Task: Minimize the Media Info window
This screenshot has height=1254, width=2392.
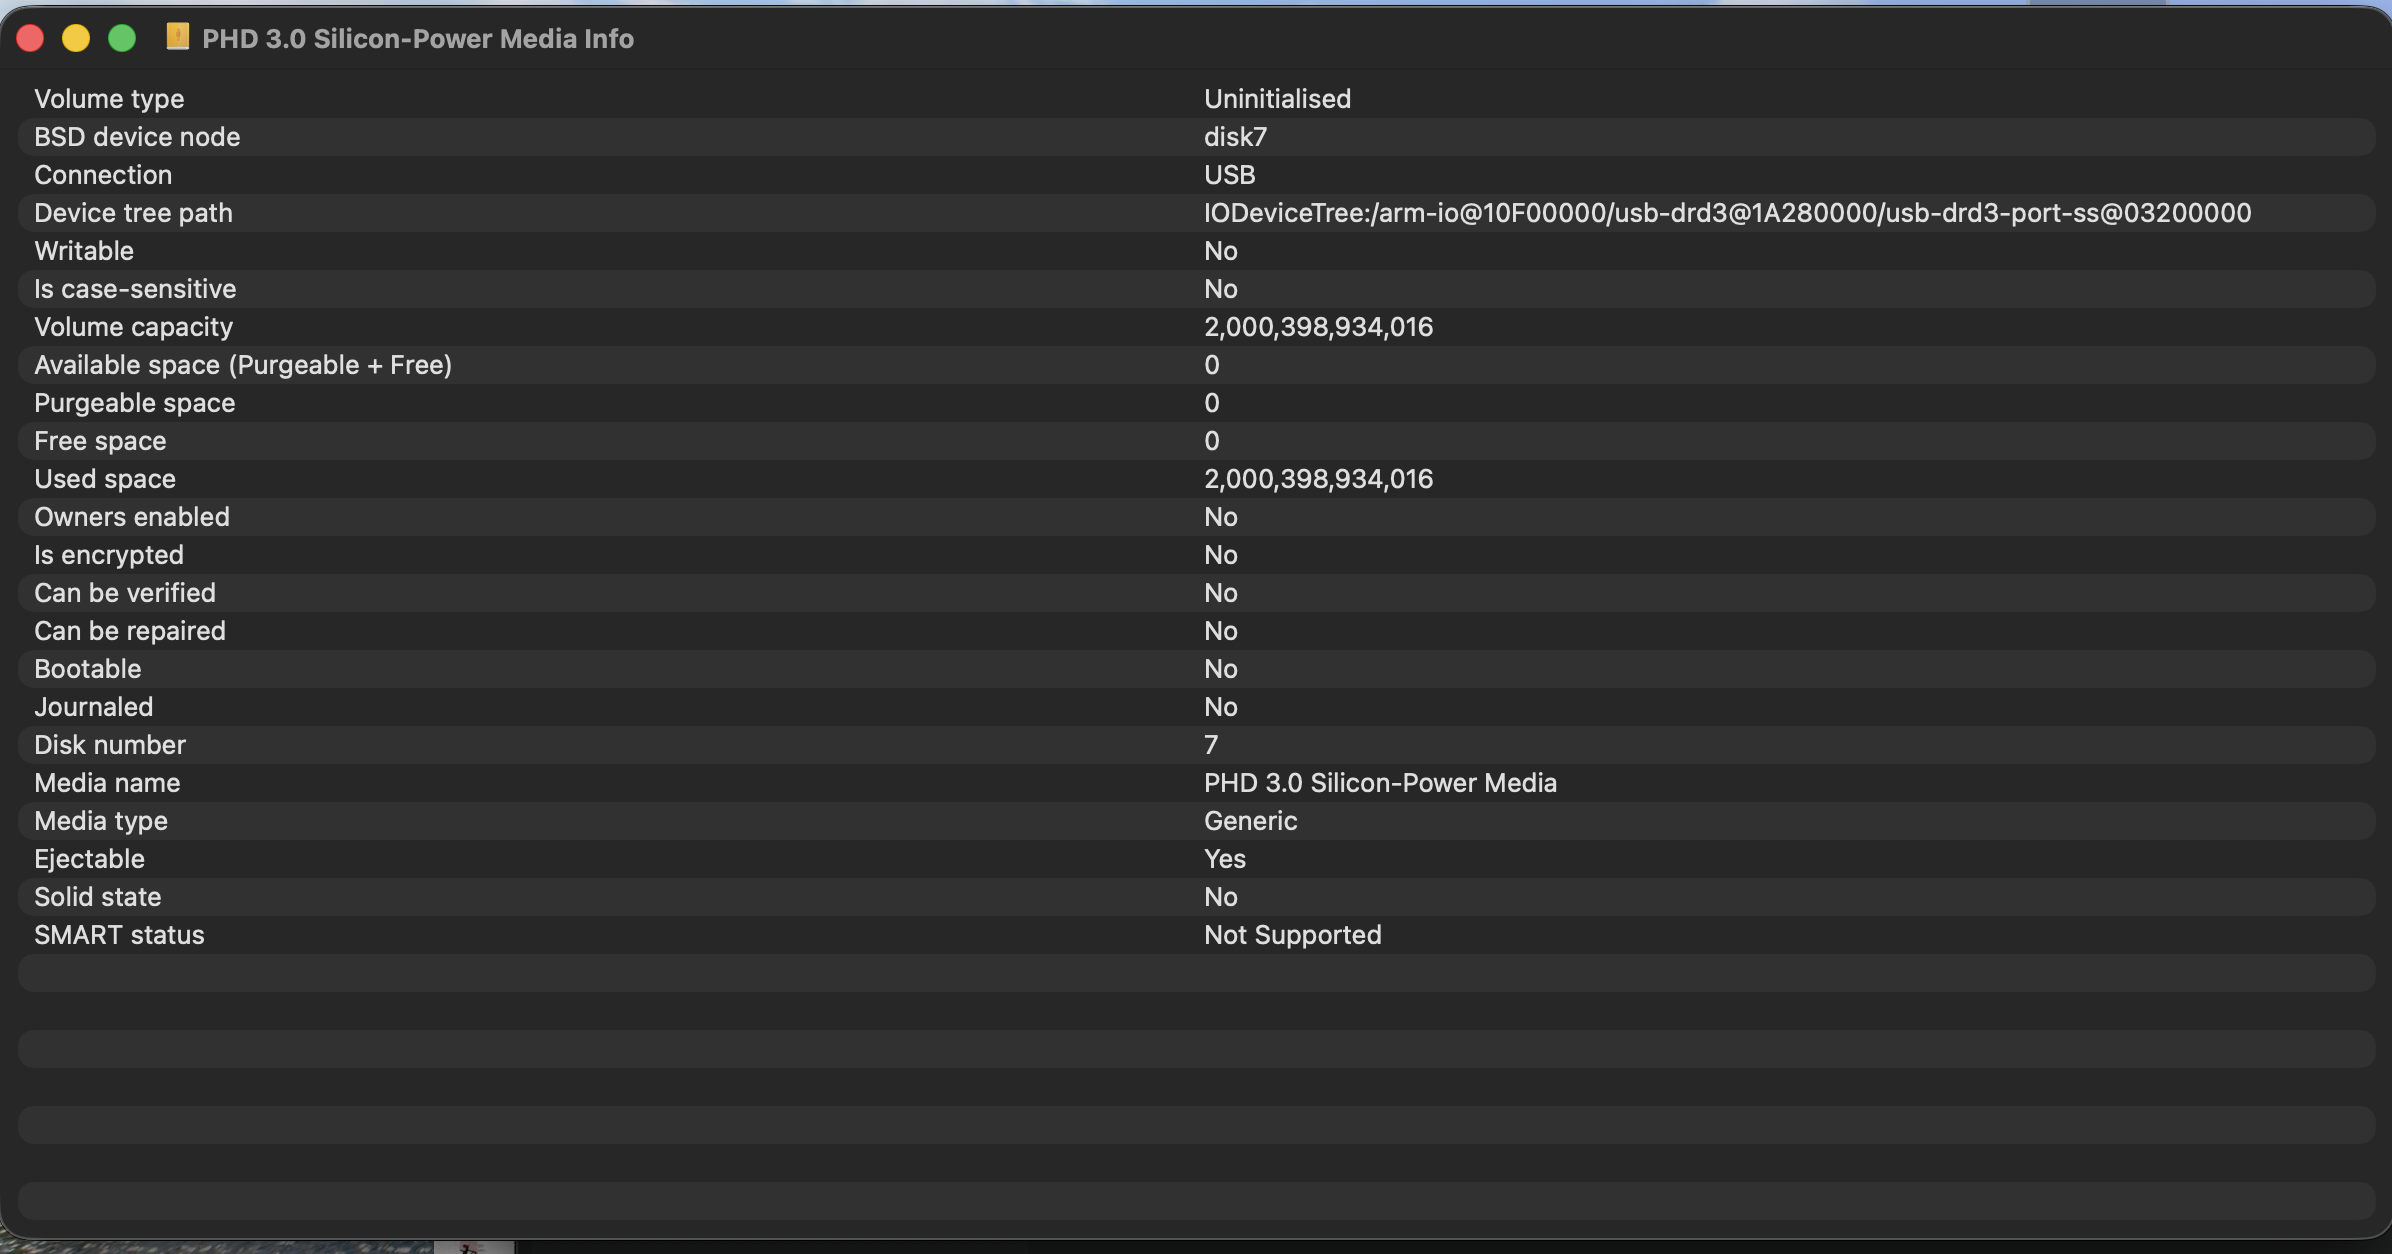Action: point(76,38)
